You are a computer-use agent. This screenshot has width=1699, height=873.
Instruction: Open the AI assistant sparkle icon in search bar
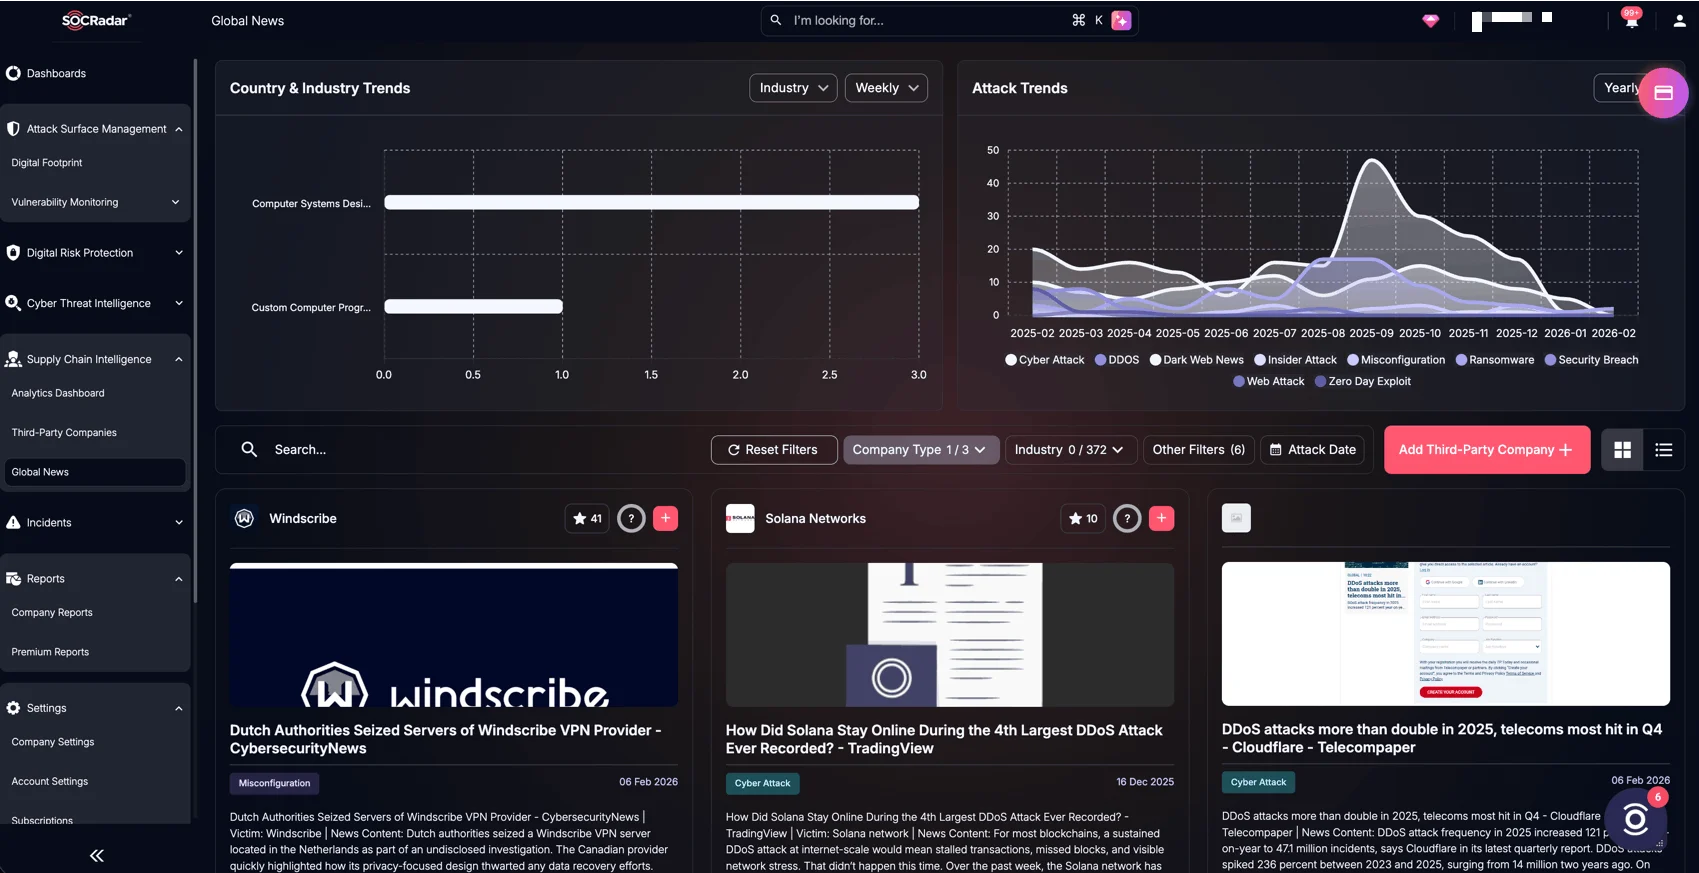click(x=1121, y=20)
